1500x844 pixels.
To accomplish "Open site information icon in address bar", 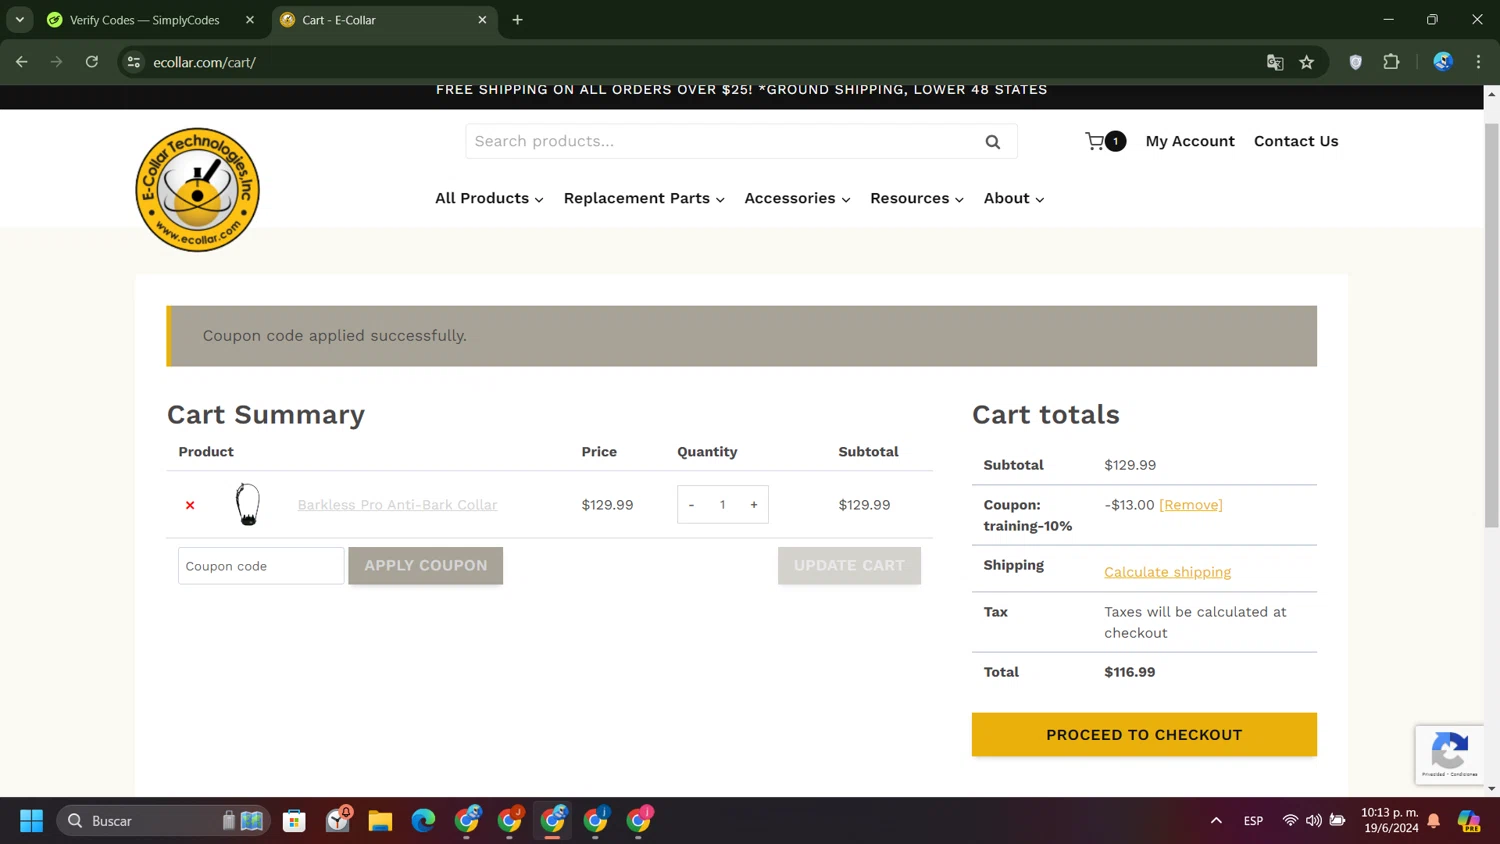I will (133, 62).
